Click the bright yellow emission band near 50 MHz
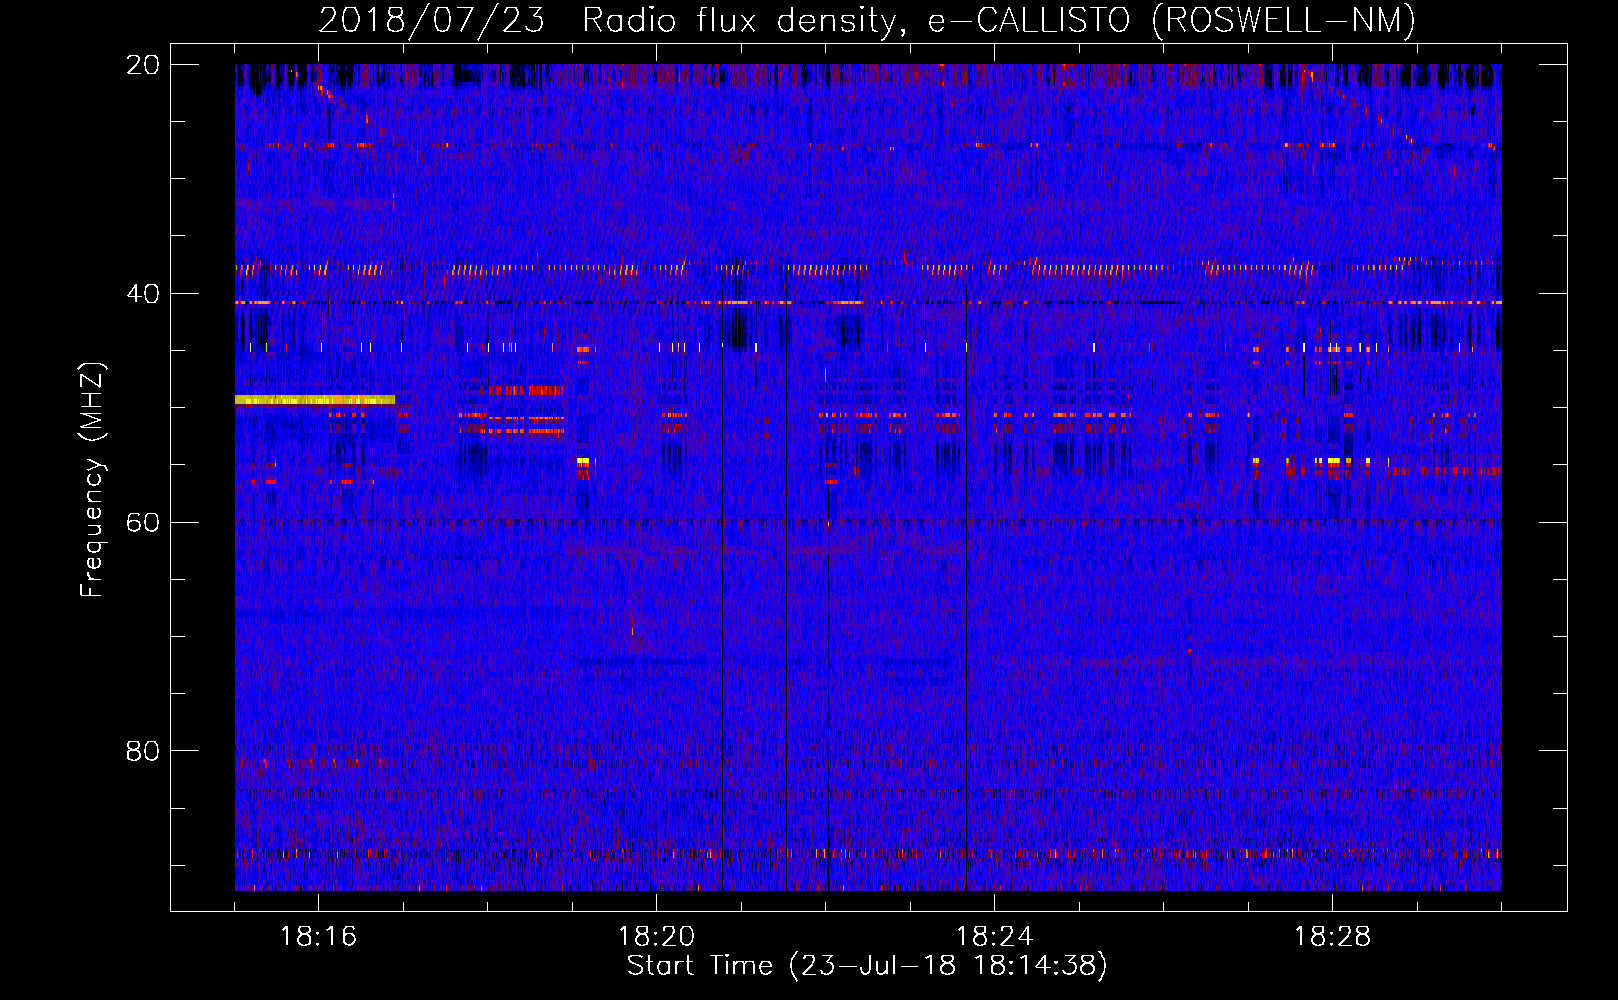1618x1000 pixels. [315, 400]
